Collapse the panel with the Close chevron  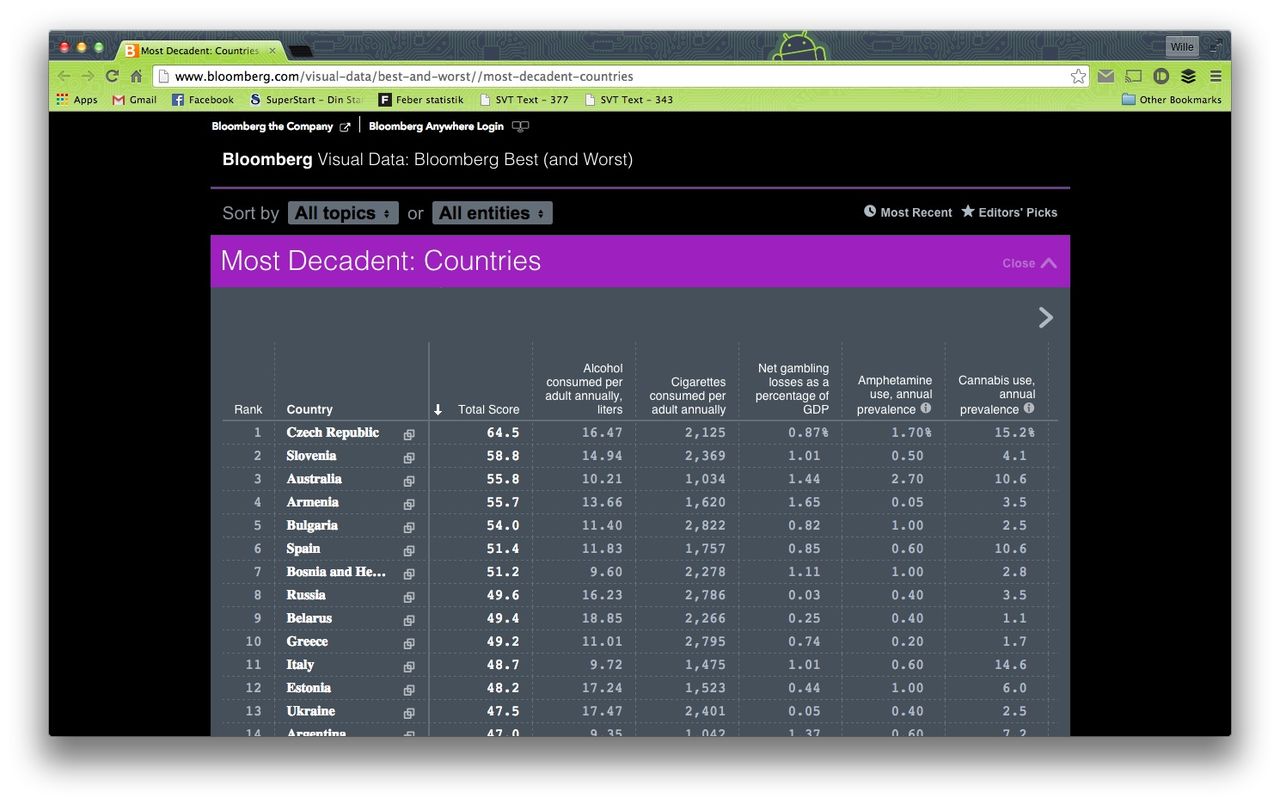coord(1030,263)
